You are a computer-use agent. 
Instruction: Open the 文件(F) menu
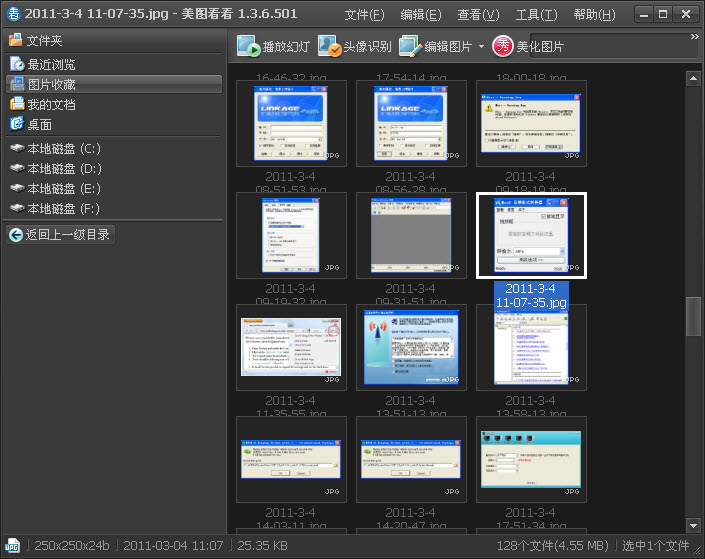364,15
